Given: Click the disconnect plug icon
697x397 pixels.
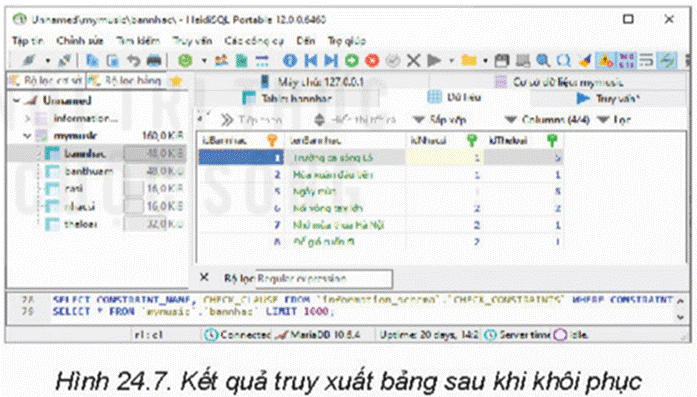Looking at the screenshot, I should click(x=64, y=60).
